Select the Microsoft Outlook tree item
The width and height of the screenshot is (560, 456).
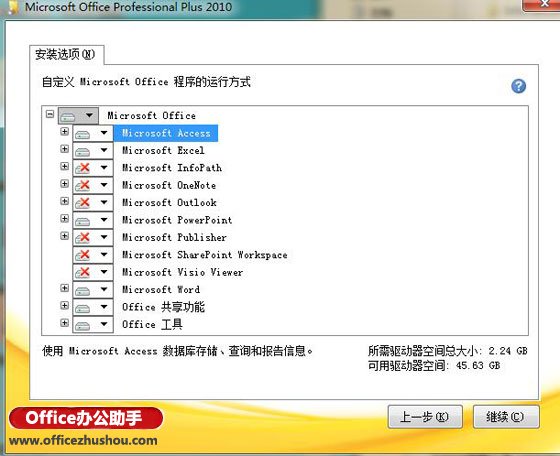point(169,202)
